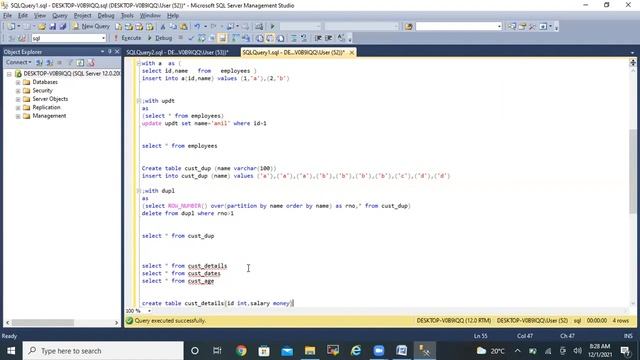Image resolution: width=640 pixels, height=360 pixels.
Task: Close the SQLQuery1.sql tab
Action: 351,52
